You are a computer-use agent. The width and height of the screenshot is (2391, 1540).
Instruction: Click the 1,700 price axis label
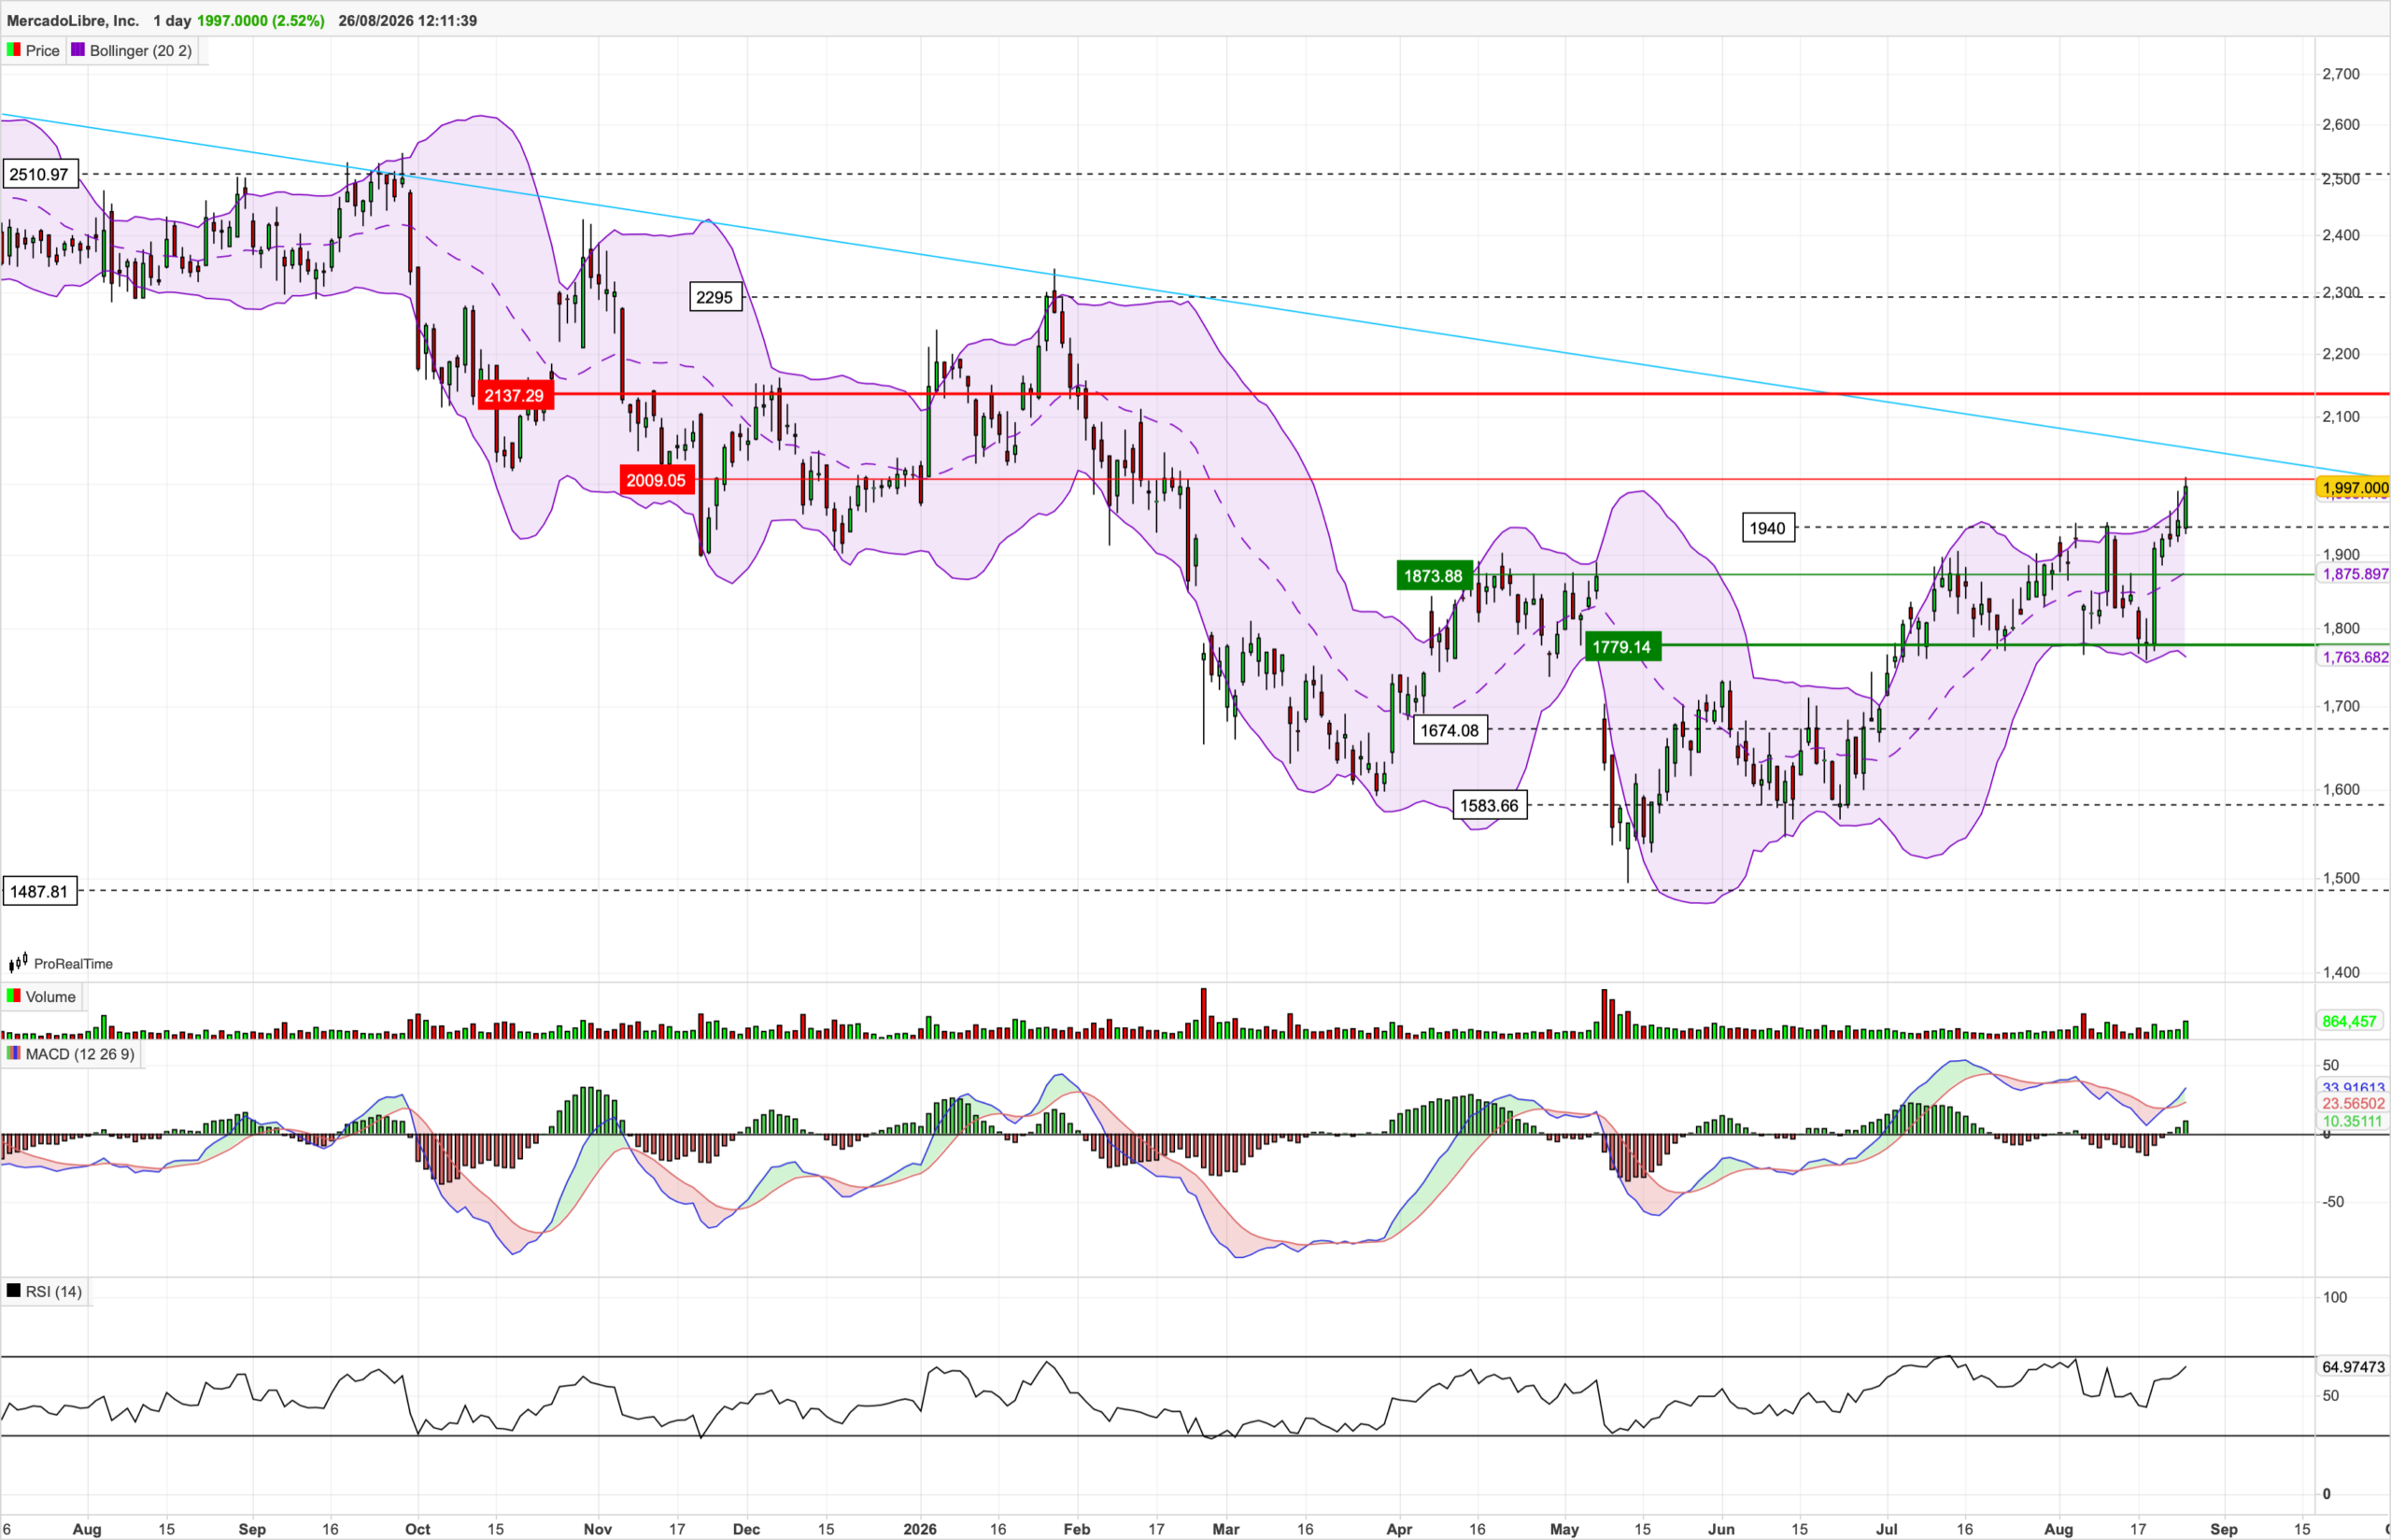click(2340, 706)
